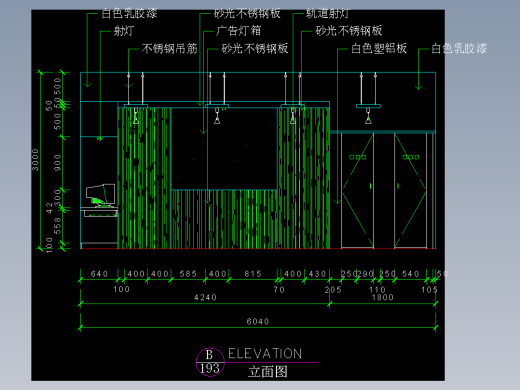Select the 110 dimension value
520x390 pixels.
coord(377,290)
